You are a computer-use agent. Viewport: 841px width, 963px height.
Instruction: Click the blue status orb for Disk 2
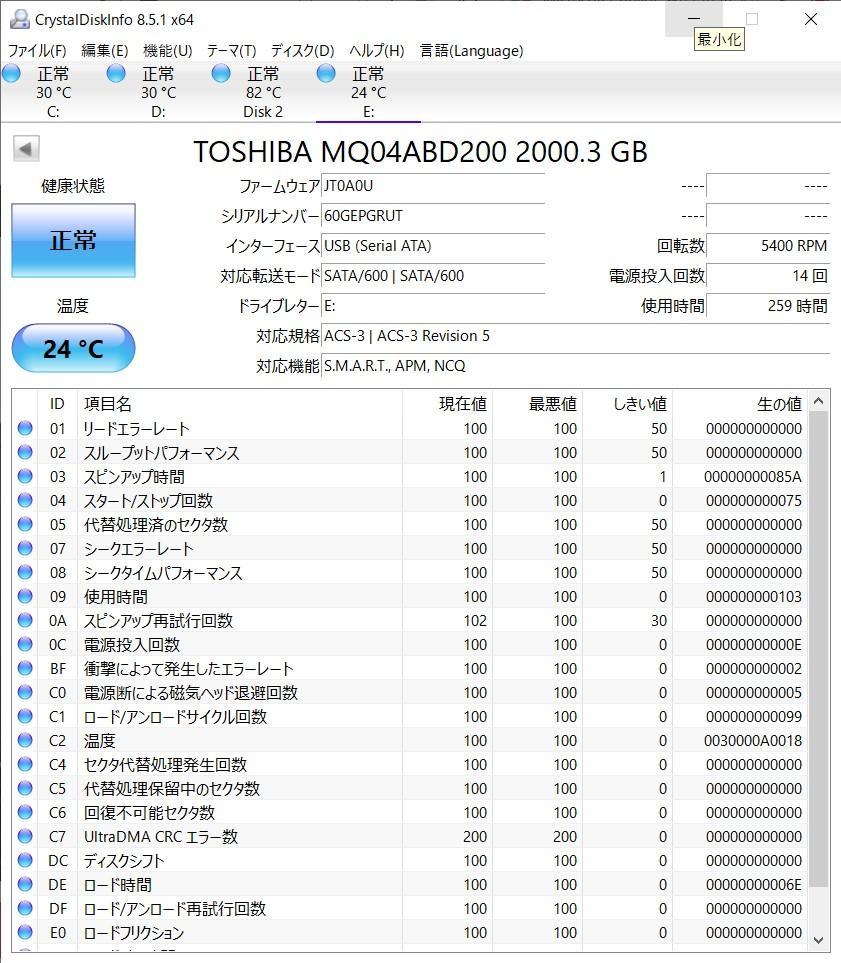pyautogui.click(x=221, y=74)
